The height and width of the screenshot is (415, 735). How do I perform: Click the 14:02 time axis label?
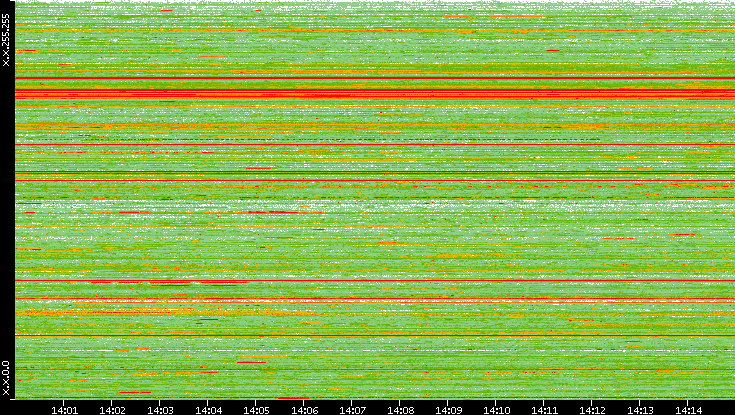[x=112, y=410]
